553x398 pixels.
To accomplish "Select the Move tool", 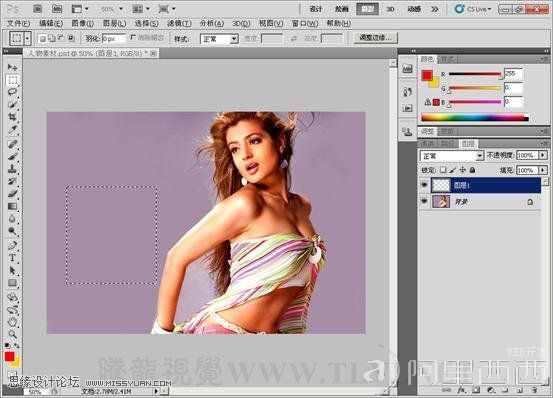I will (12, 67).
